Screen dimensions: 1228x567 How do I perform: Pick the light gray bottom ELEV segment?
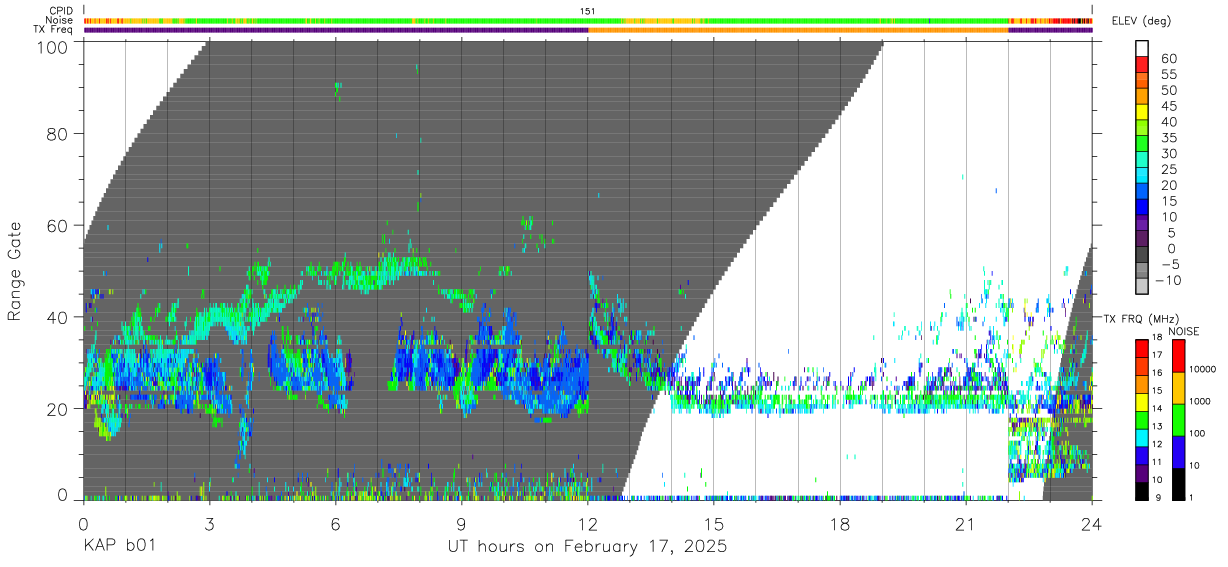tap(1142, 286)
